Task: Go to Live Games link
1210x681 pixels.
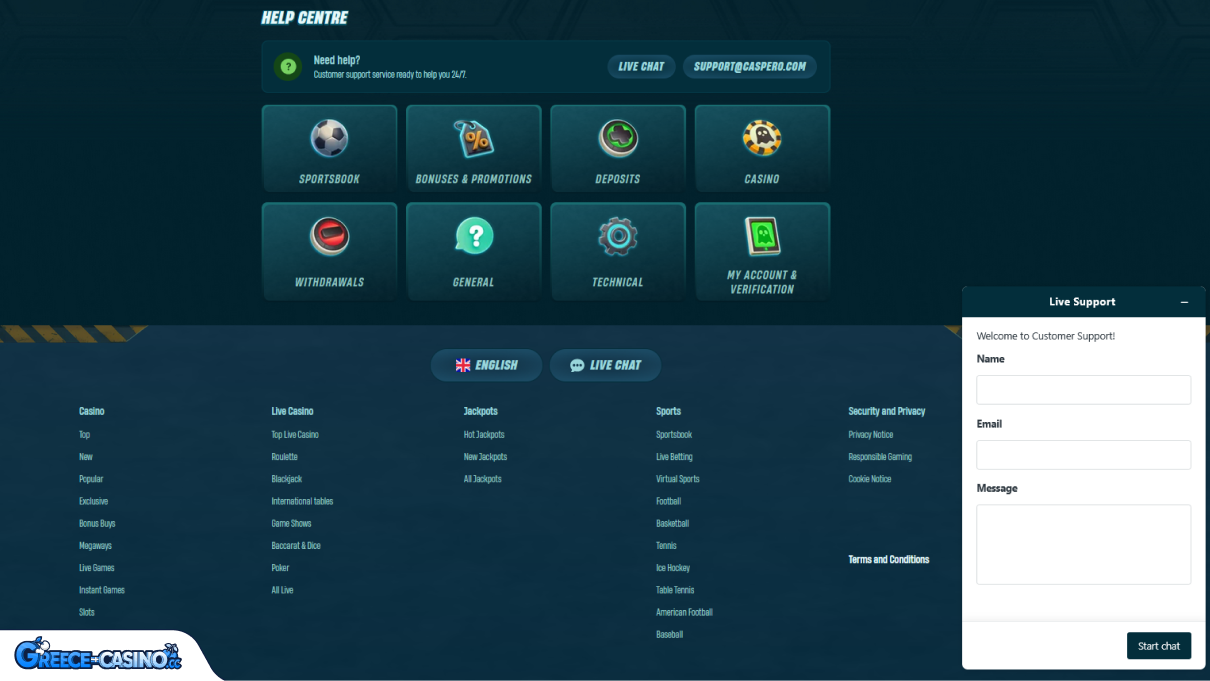Action: point(96,568)
